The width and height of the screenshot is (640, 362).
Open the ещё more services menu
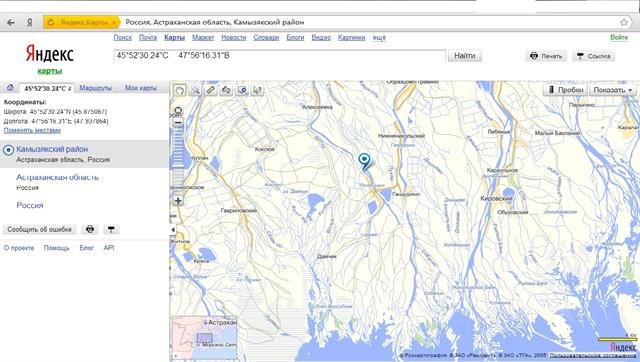pos(379,38)
